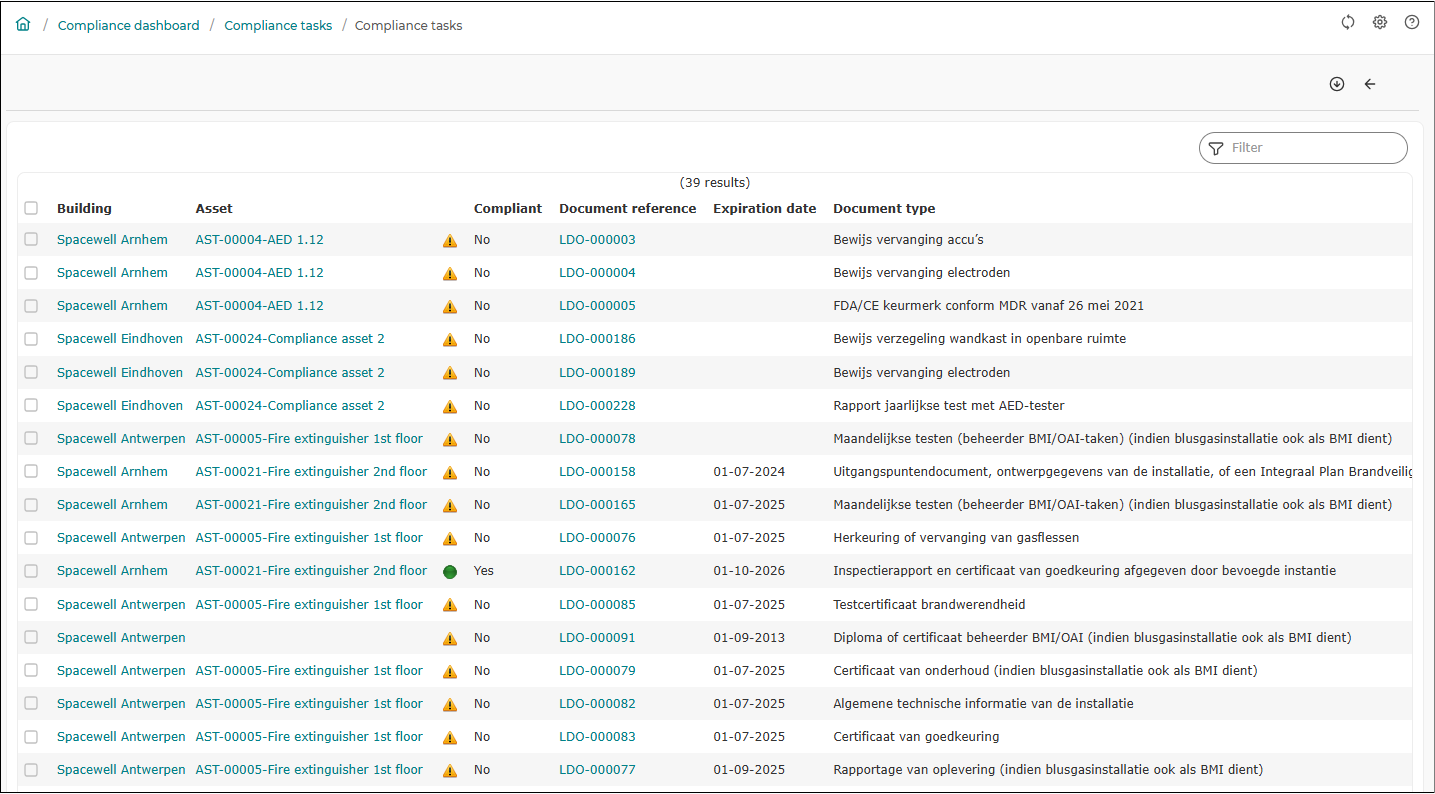Click warning icon for LDO-000003 row

coord(450,241)
